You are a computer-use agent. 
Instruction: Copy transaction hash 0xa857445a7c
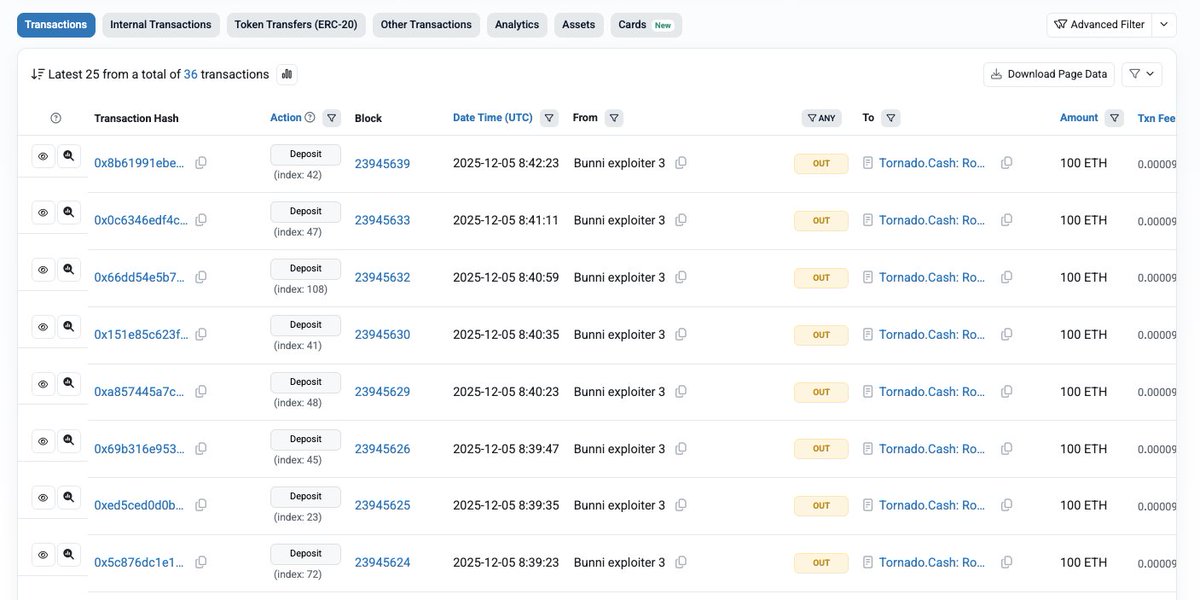pyautogui.click(x=201, y=391)
